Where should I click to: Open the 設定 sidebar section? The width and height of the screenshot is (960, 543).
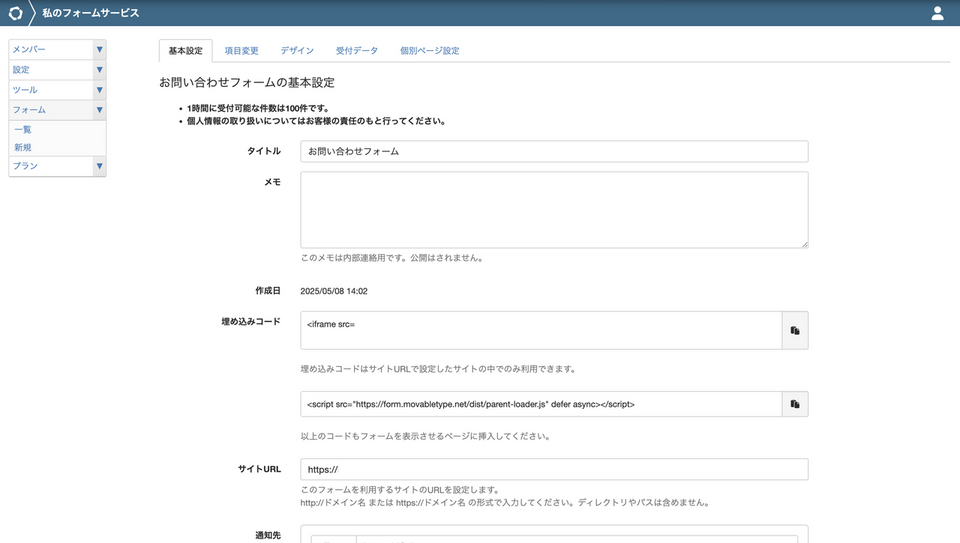51,70
